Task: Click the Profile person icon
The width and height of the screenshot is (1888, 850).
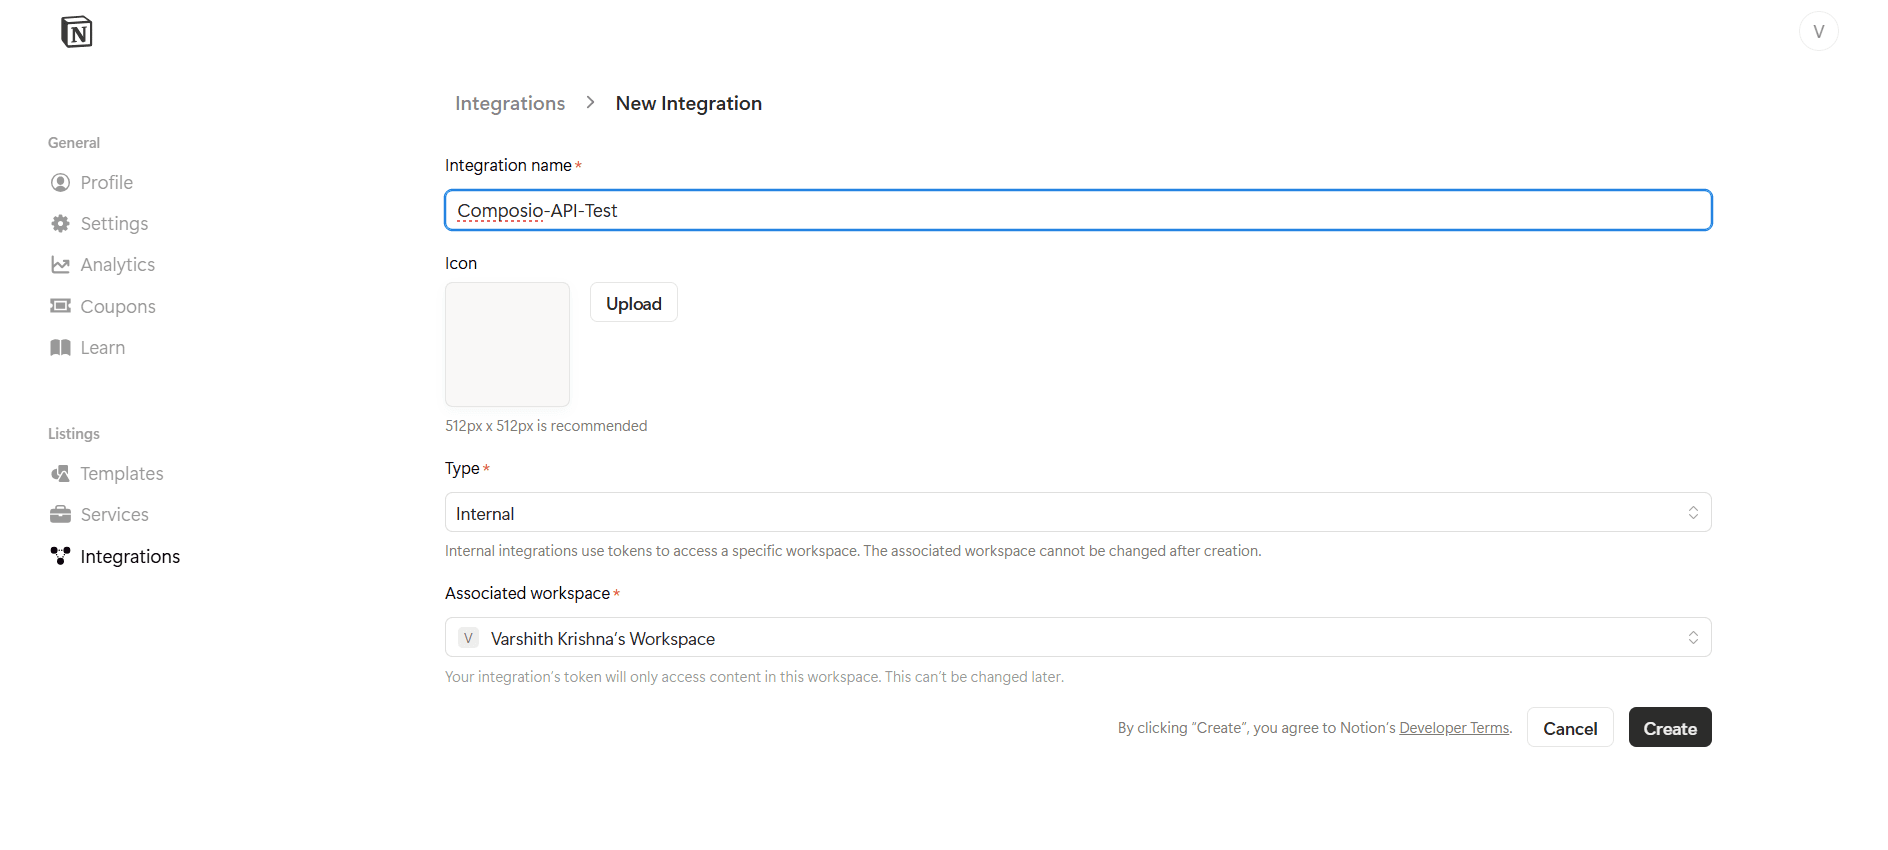Action: tap(61, 182)
